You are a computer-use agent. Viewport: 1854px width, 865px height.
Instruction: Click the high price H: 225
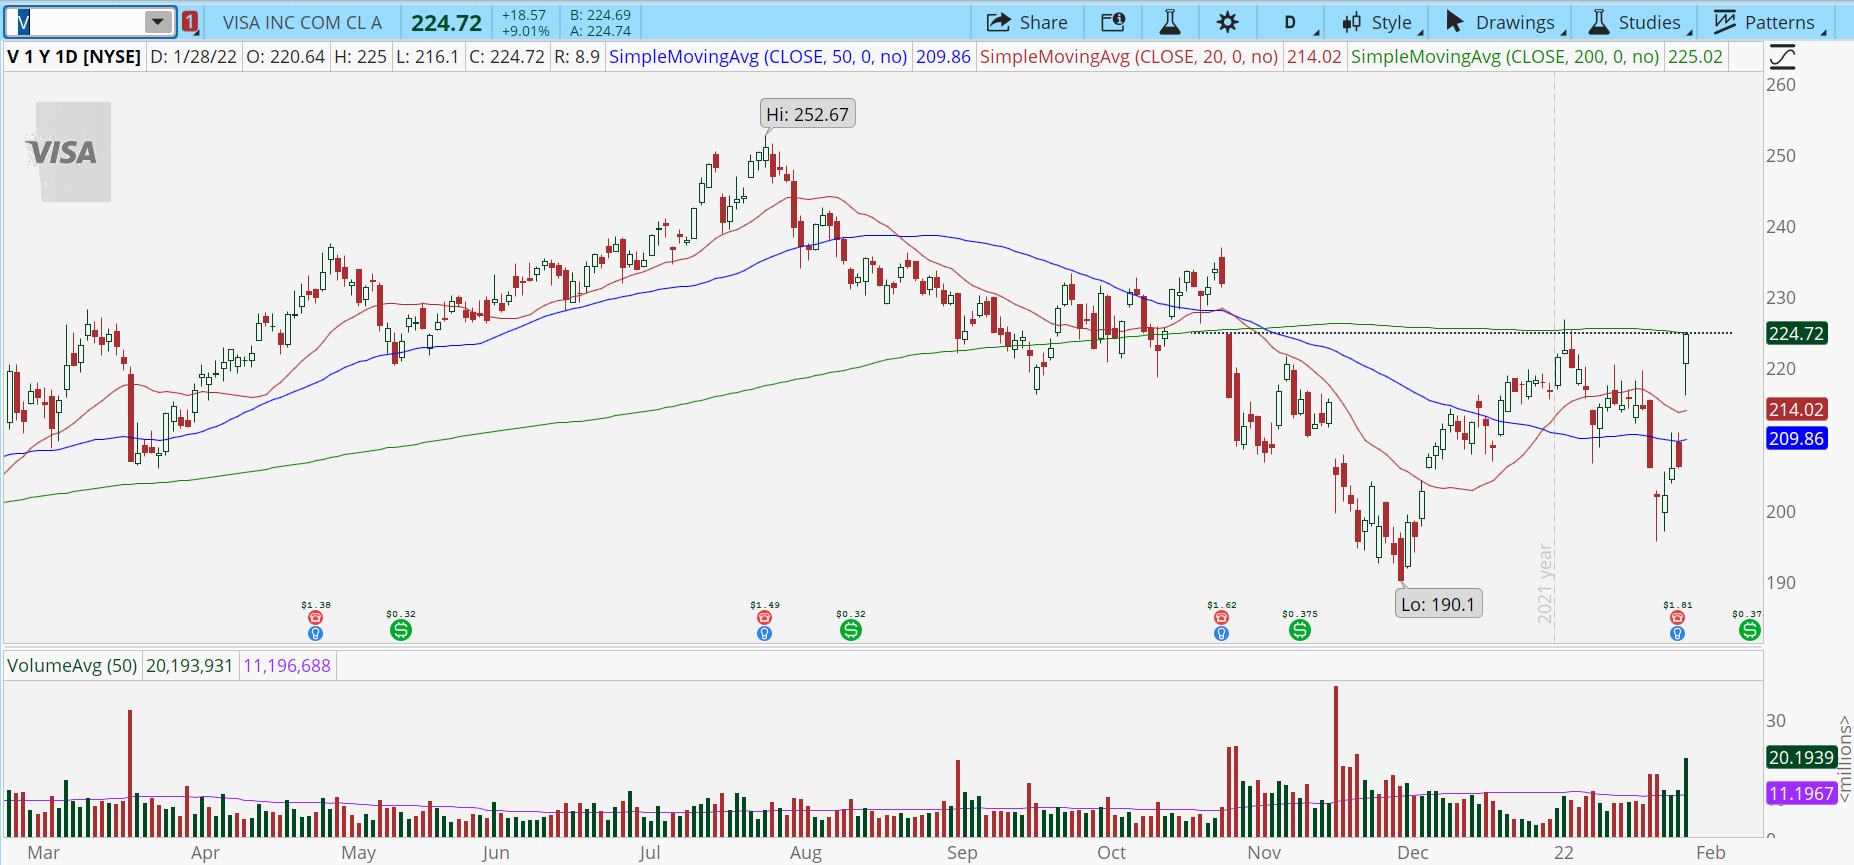click(x=360, y=57)
